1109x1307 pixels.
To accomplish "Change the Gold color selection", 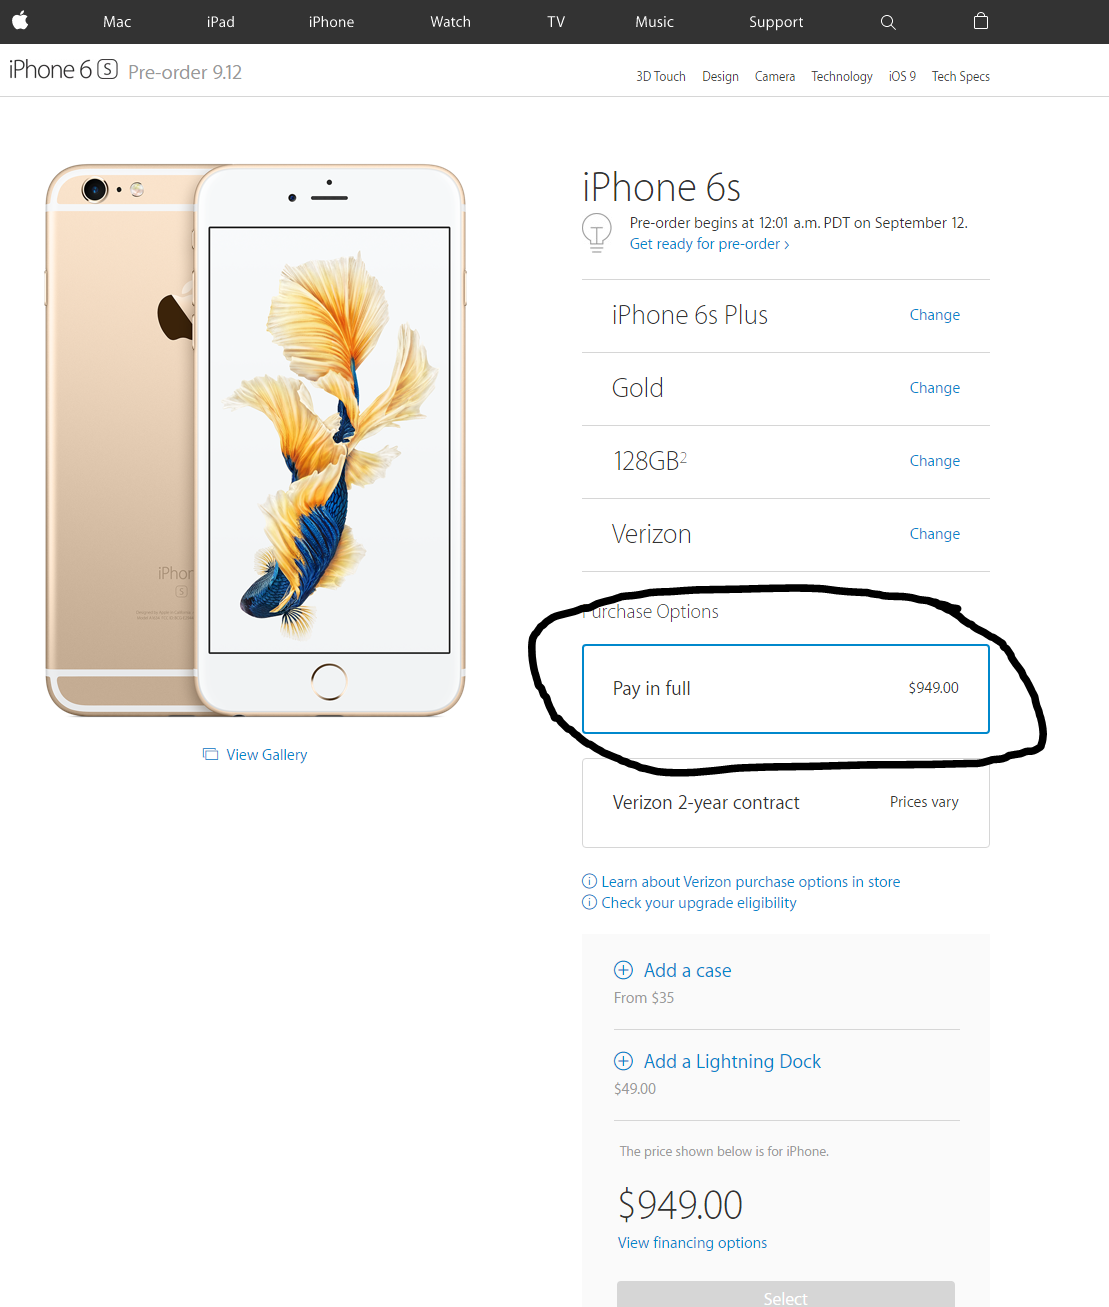I will [934, 388].
